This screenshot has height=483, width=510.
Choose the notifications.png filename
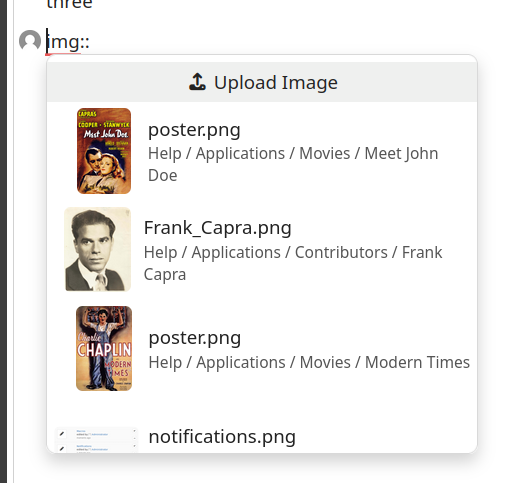pos(222,437)
